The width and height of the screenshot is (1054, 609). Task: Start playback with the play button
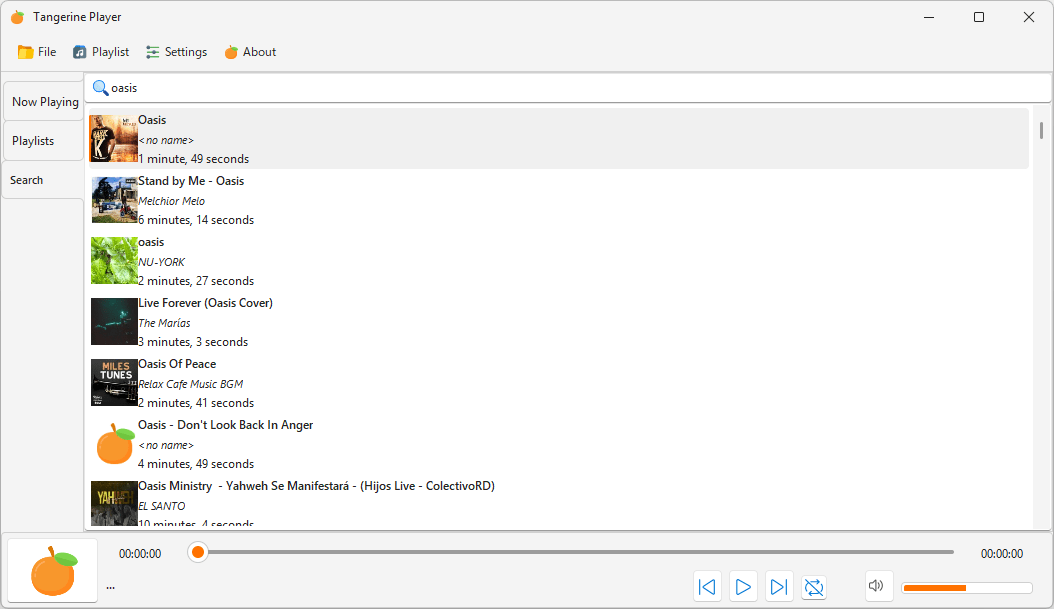click(743, 587)
